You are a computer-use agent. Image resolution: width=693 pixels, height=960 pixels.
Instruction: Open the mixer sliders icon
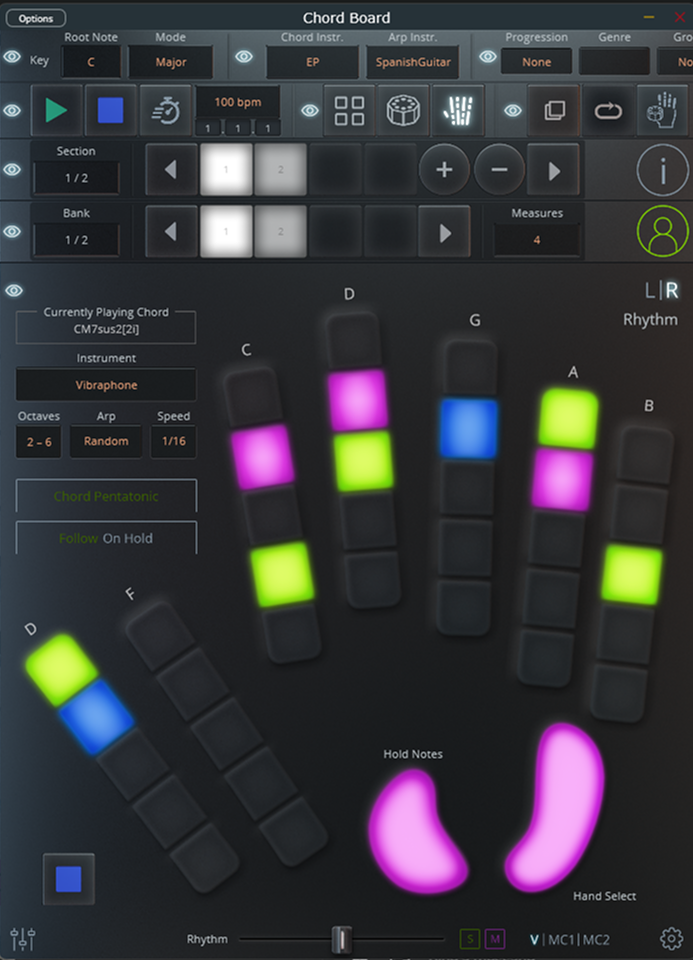(x=23, y=938)
